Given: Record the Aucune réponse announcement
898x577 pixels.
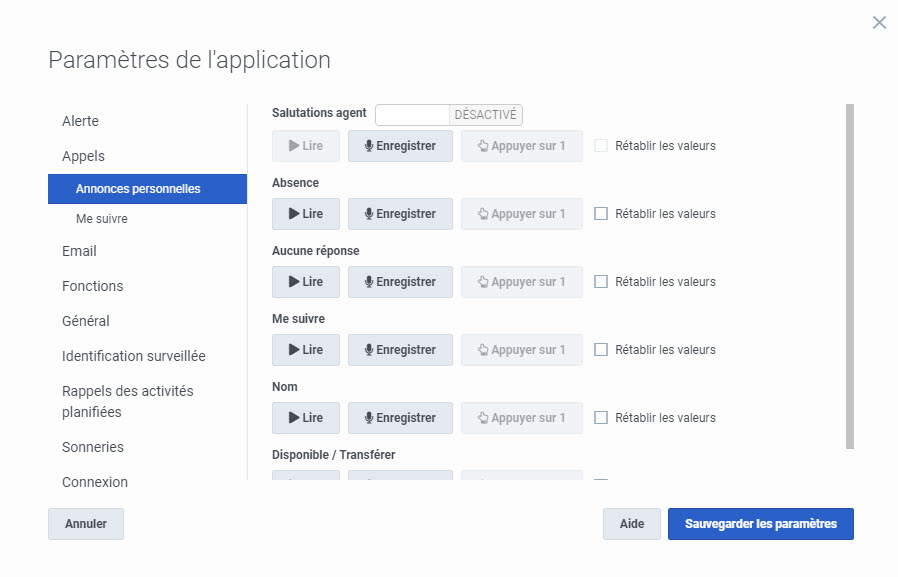Looking at the screenshot, I should (400, 282).
